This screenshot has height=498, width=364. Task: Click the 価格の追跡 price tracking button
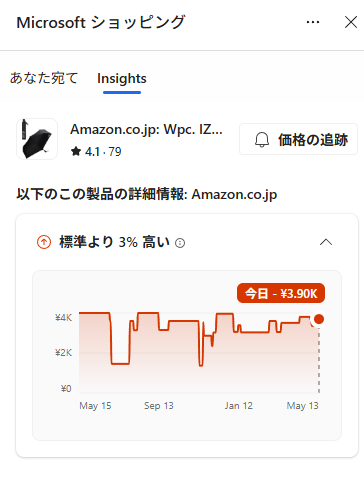point(298,139)
